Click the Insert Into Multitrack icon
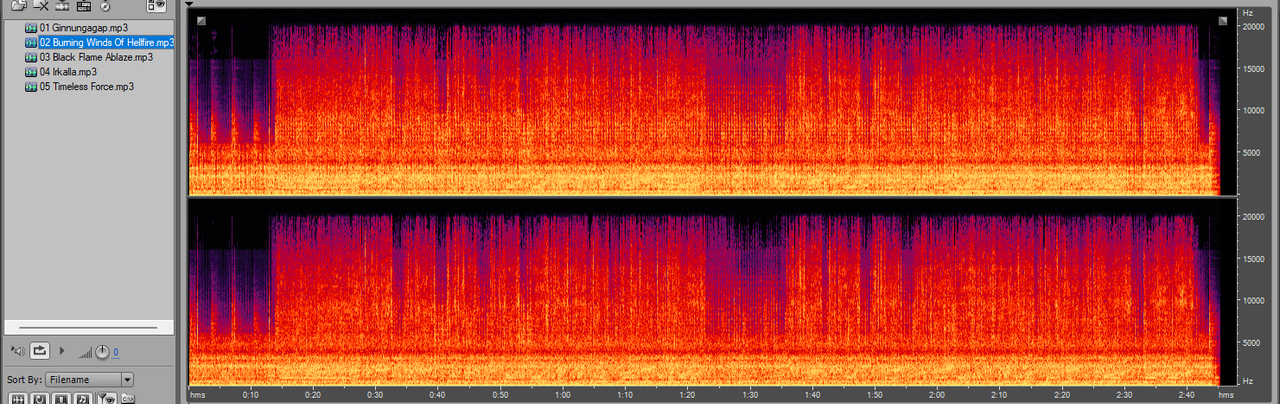This screenshot has height=404, width=1280. coord(62,6)
